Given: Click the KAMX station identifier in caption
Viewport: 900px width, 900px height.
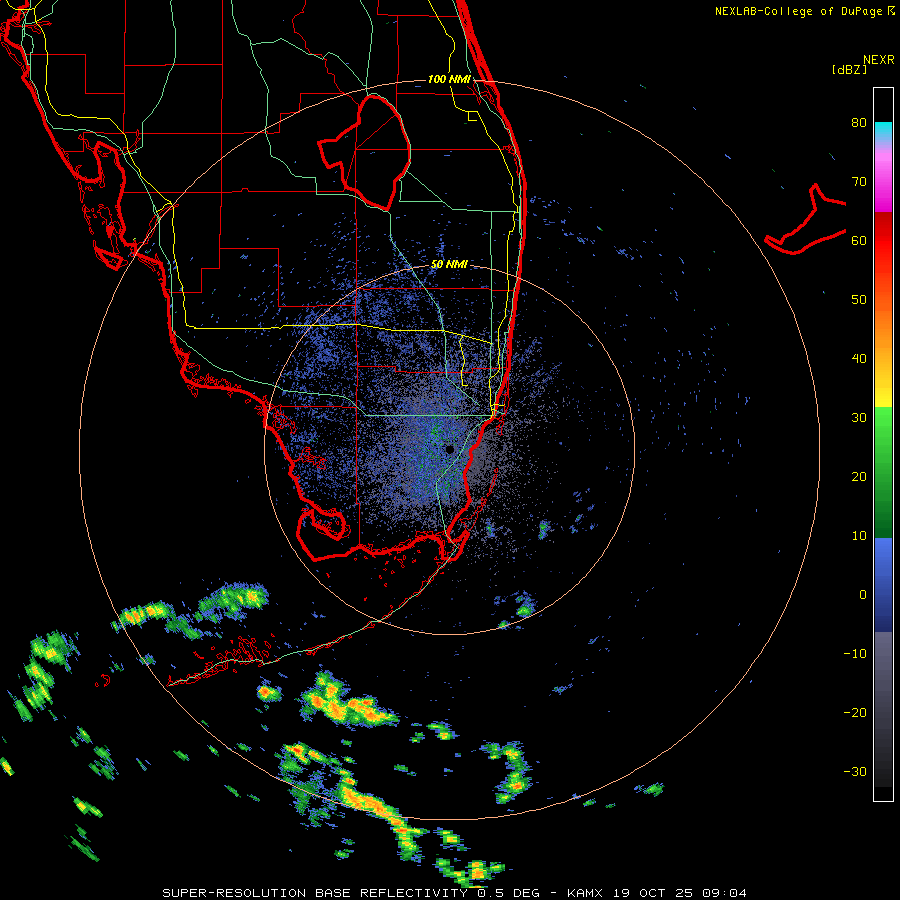Looking at the screenshot, I should pos(584,893).
